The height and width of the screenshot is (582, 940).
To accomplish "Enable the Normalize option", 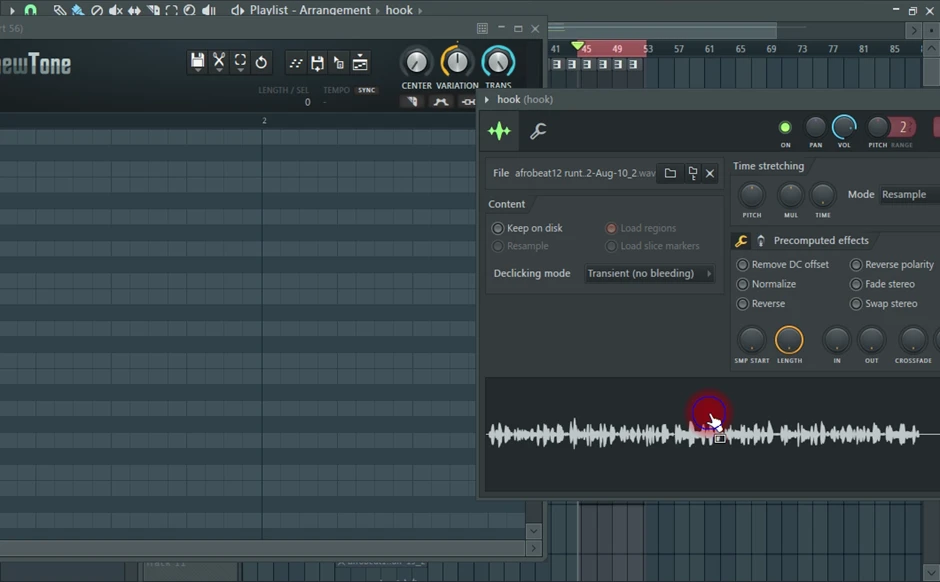I will tap(742, 284).
